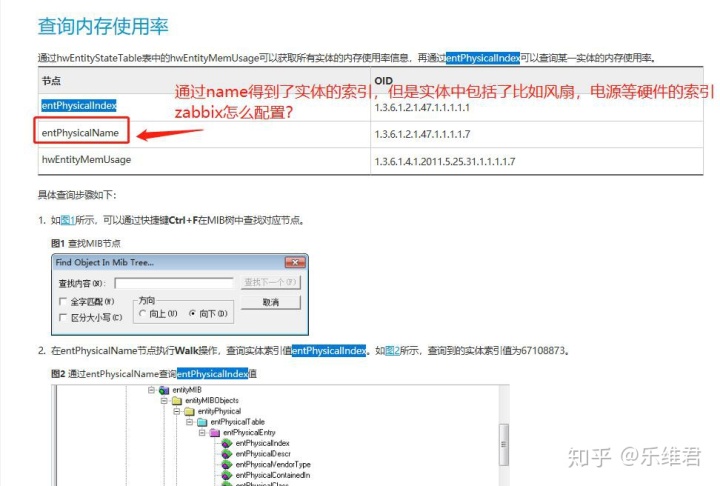The height and width of the screenshot is (486, 720).
Task: Collapse the entityPhysical tree node
Action: [177, 412]
